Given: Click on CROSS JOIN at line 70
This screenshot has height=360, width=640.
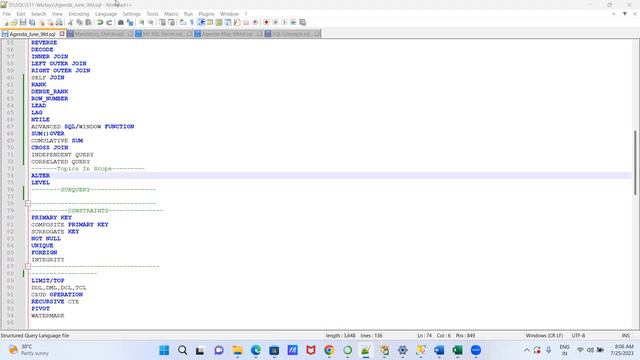Looking at the screenshot, I should pyautogui.click(x=50, y=147).
